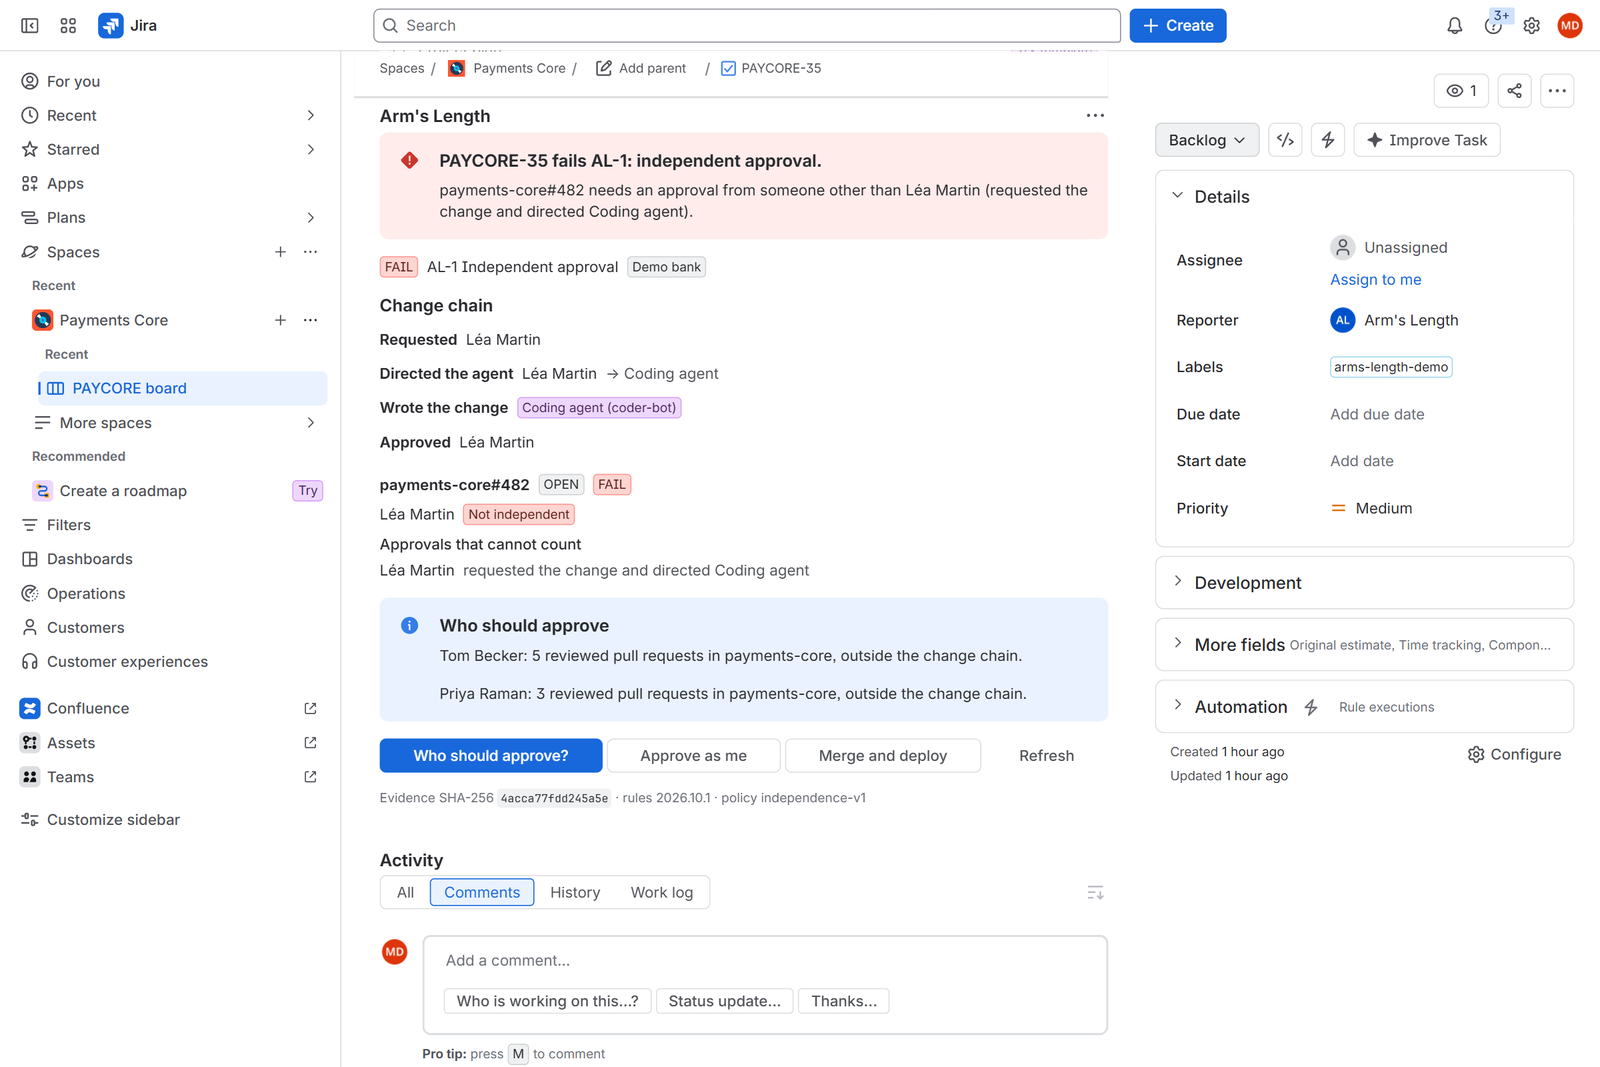Switch to the Work log tab

point(661,892)
